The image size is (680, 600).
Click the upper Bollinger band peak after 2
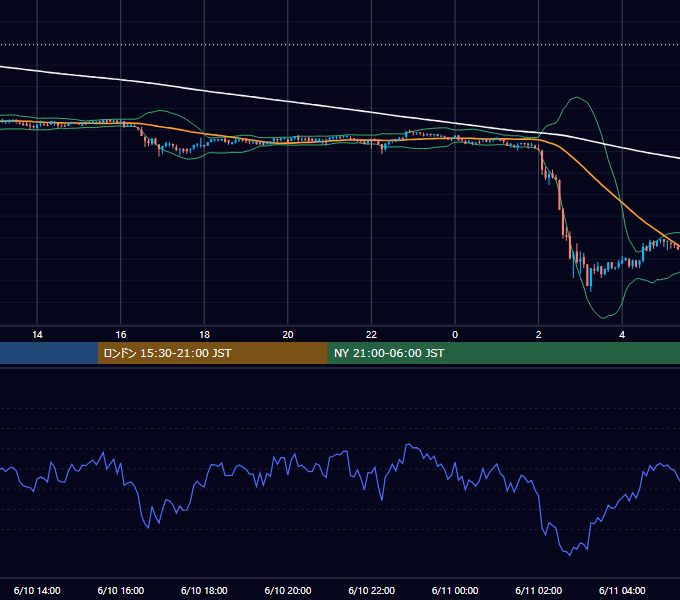pyautogui.click(x=577, y=98)
